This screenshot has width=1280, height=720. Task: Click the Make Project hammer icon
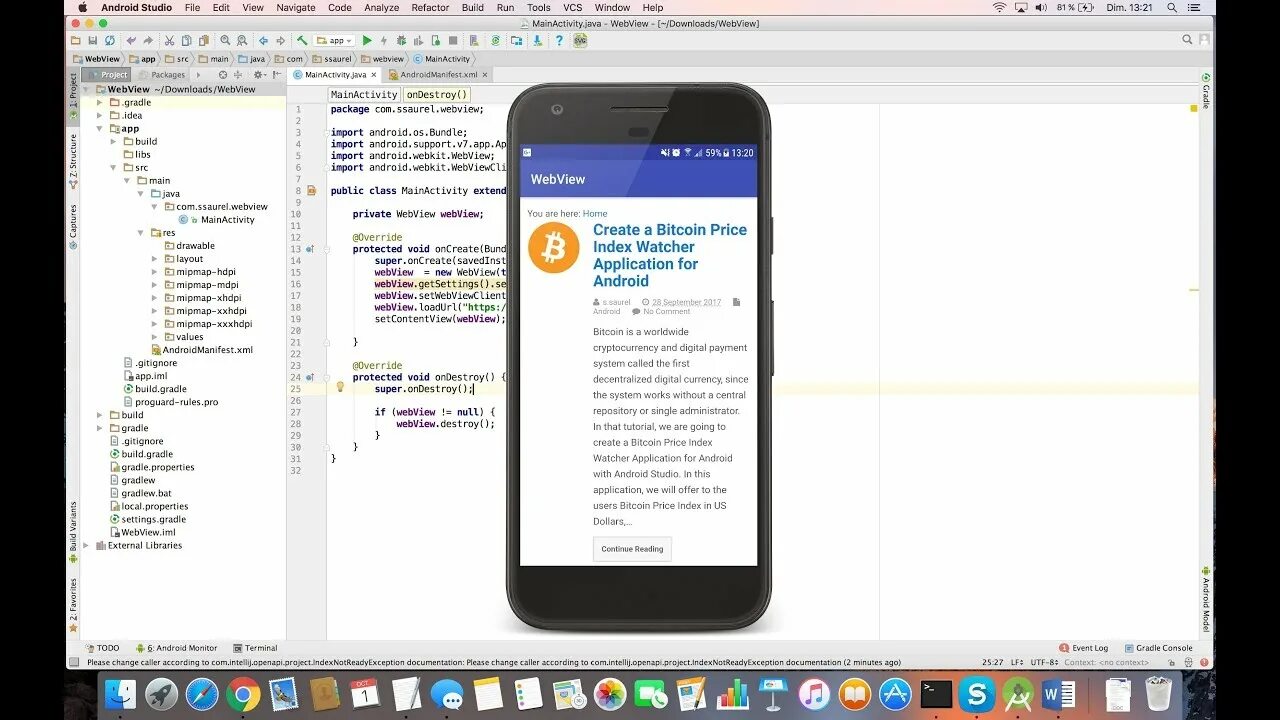click(302, 40)
